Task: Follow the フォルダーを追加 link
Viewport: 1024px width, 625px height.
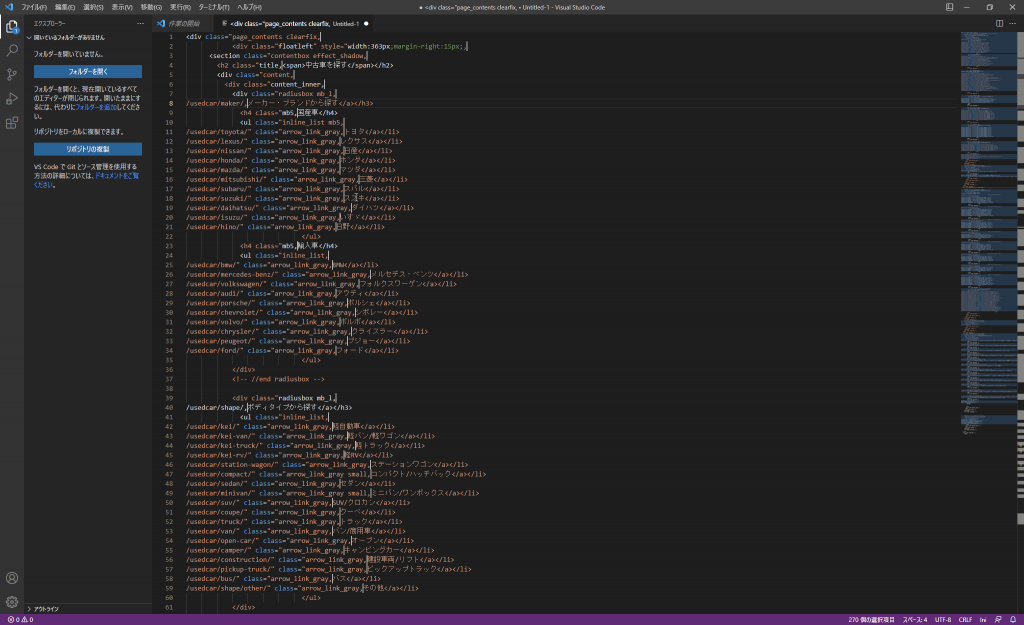Action: (x=97, y=107)
